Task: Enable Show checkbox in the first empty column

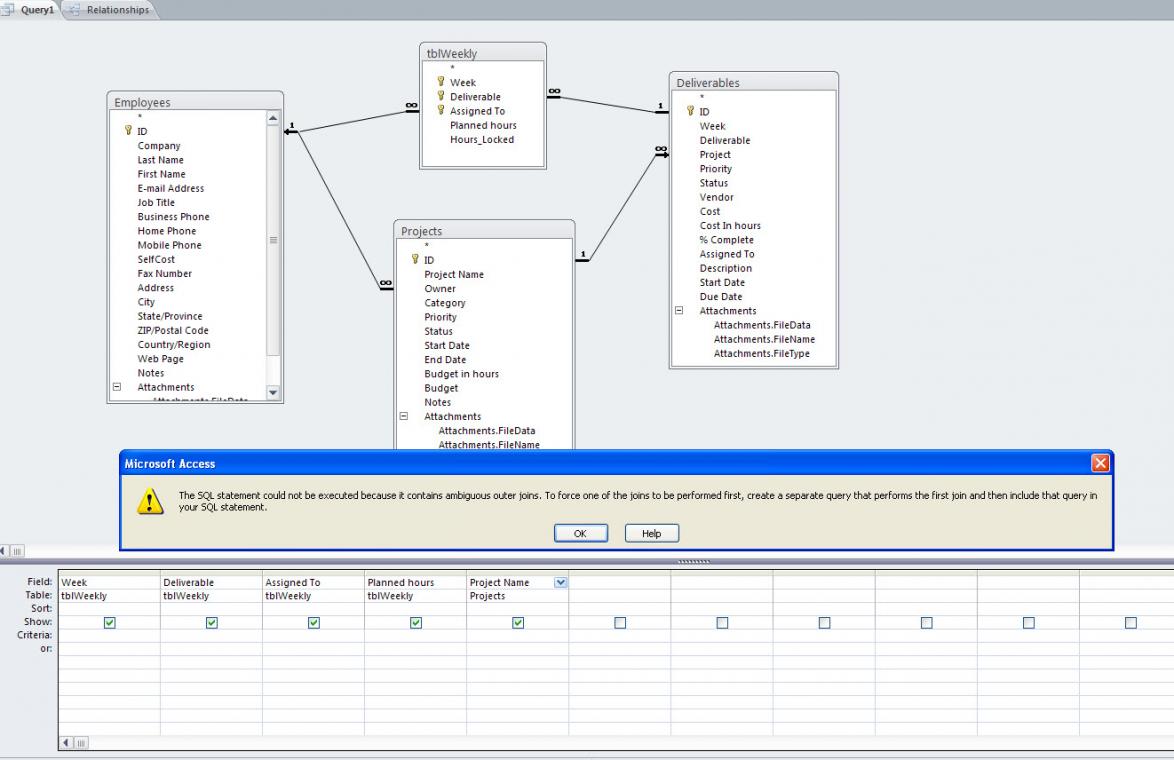Action: (620, 622)
